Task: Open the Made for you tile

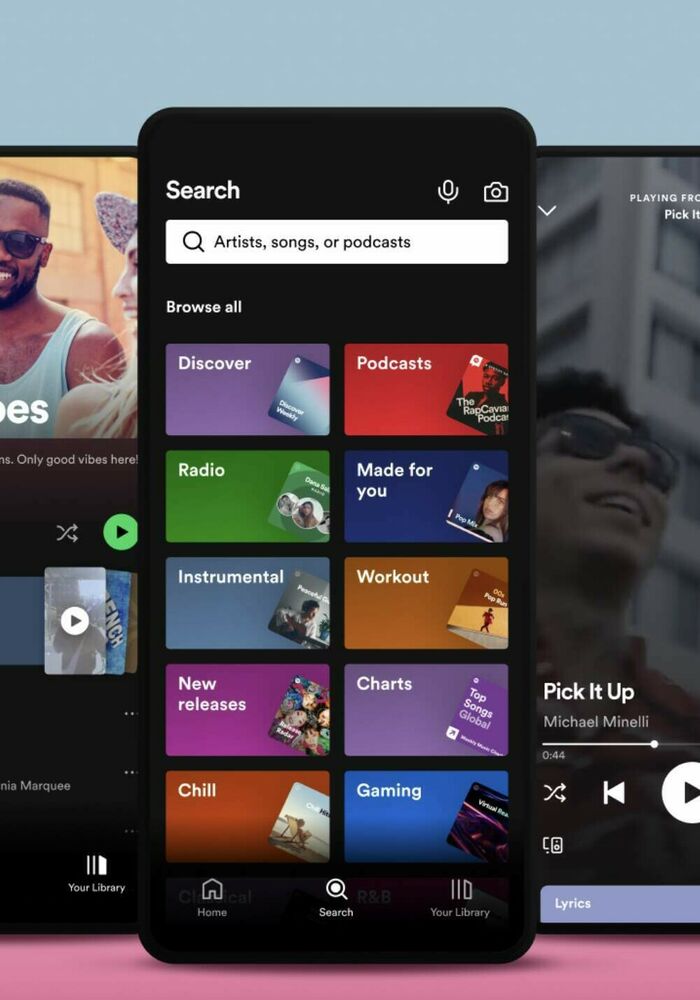Action: 426,496
